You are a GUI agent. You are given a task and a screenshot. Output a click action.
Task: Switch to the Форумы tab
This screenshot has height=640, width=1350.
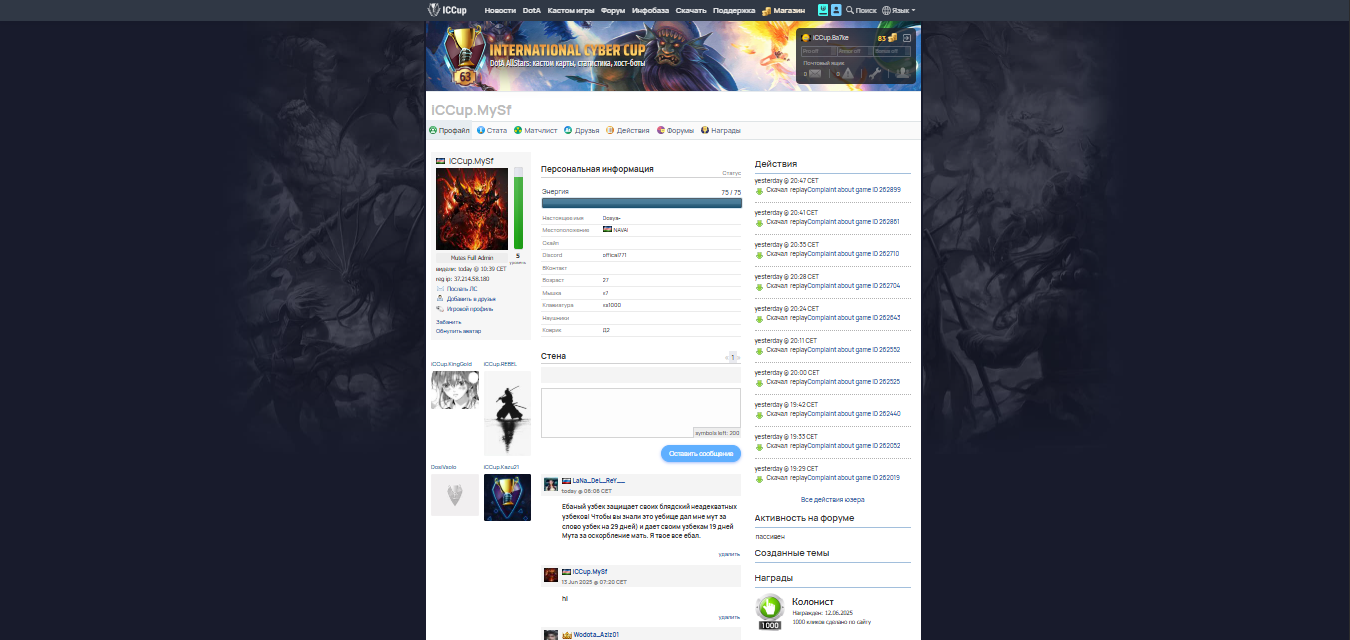pyautogui.click(x=676, y=130)
